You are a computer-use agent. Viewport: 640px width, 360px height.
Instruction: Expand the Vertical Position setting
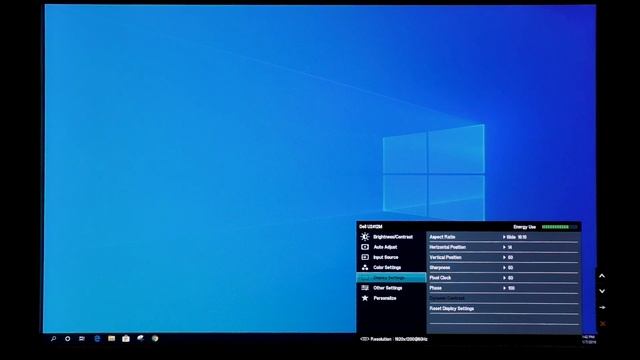[503, 257]
